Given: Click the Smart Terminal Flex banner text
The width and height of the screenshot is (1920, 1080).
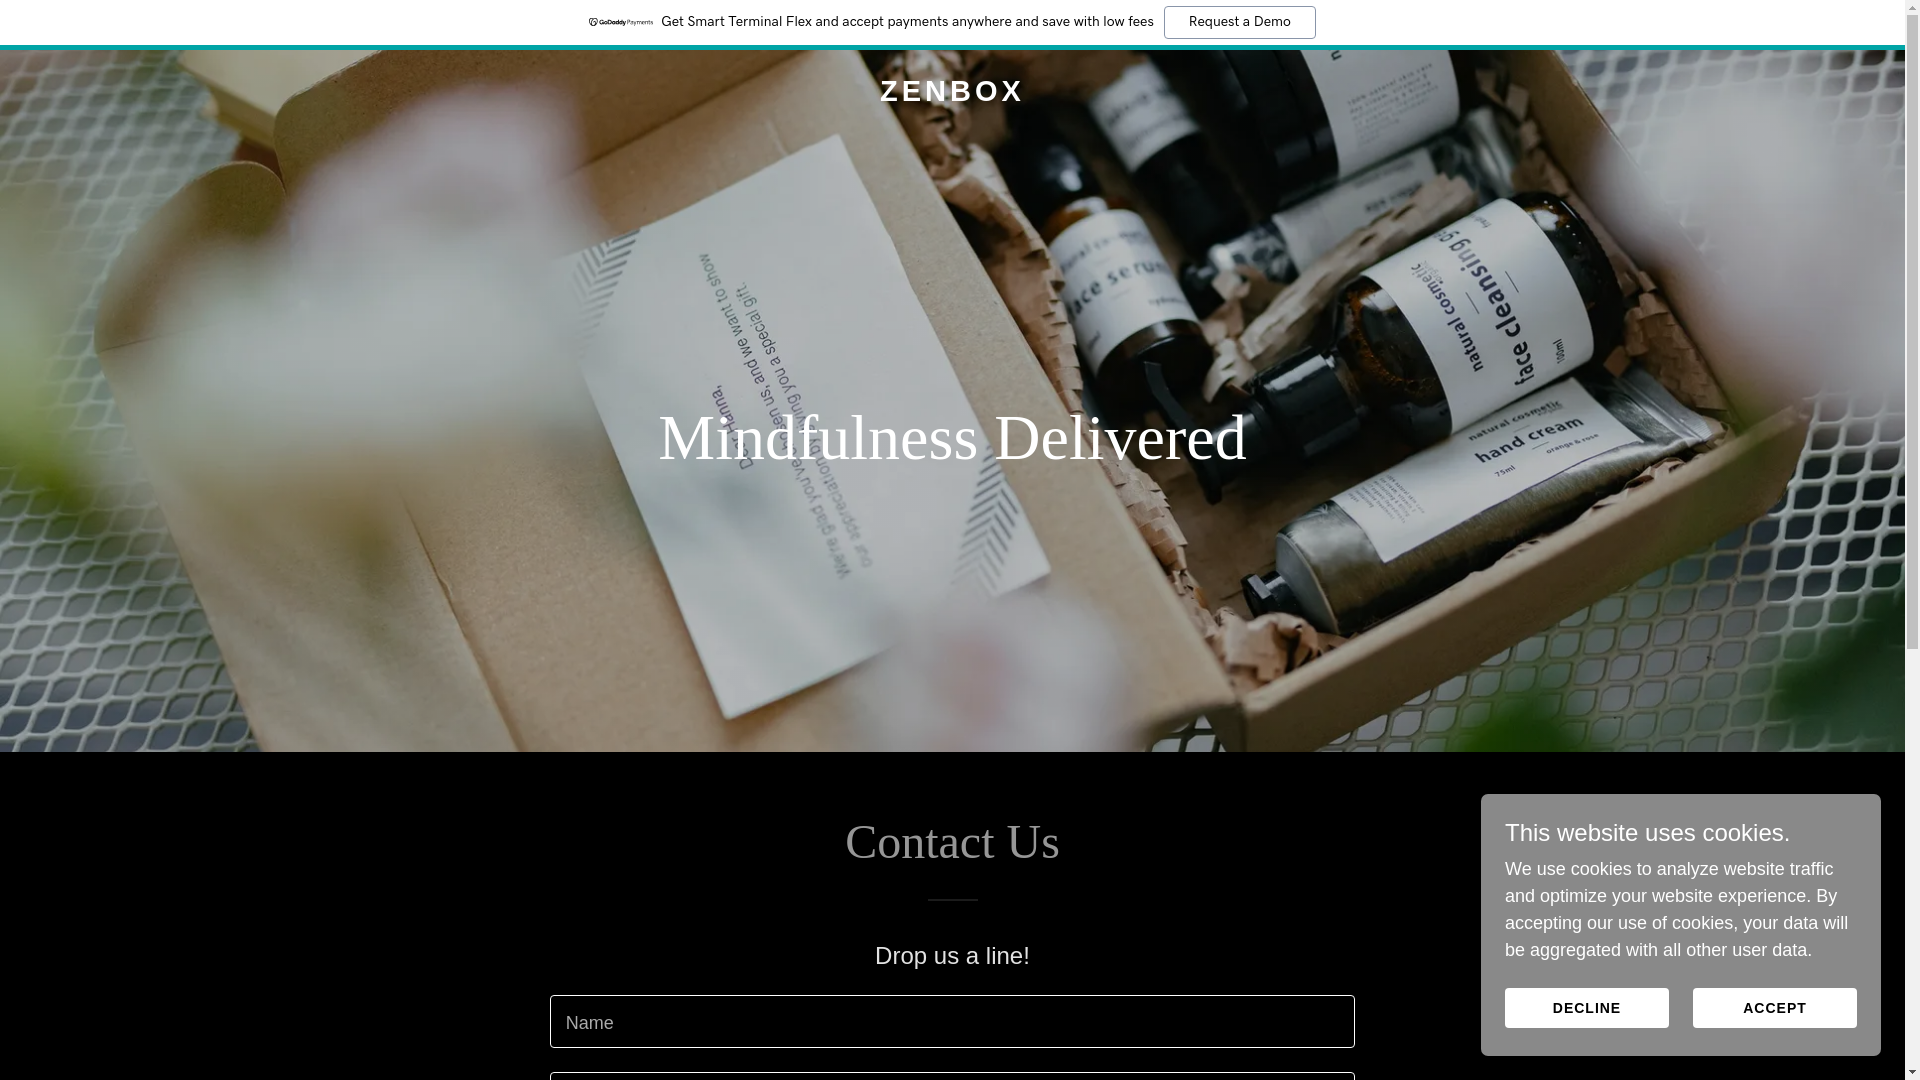Looking at the screenshot, I should pos(906,22).
